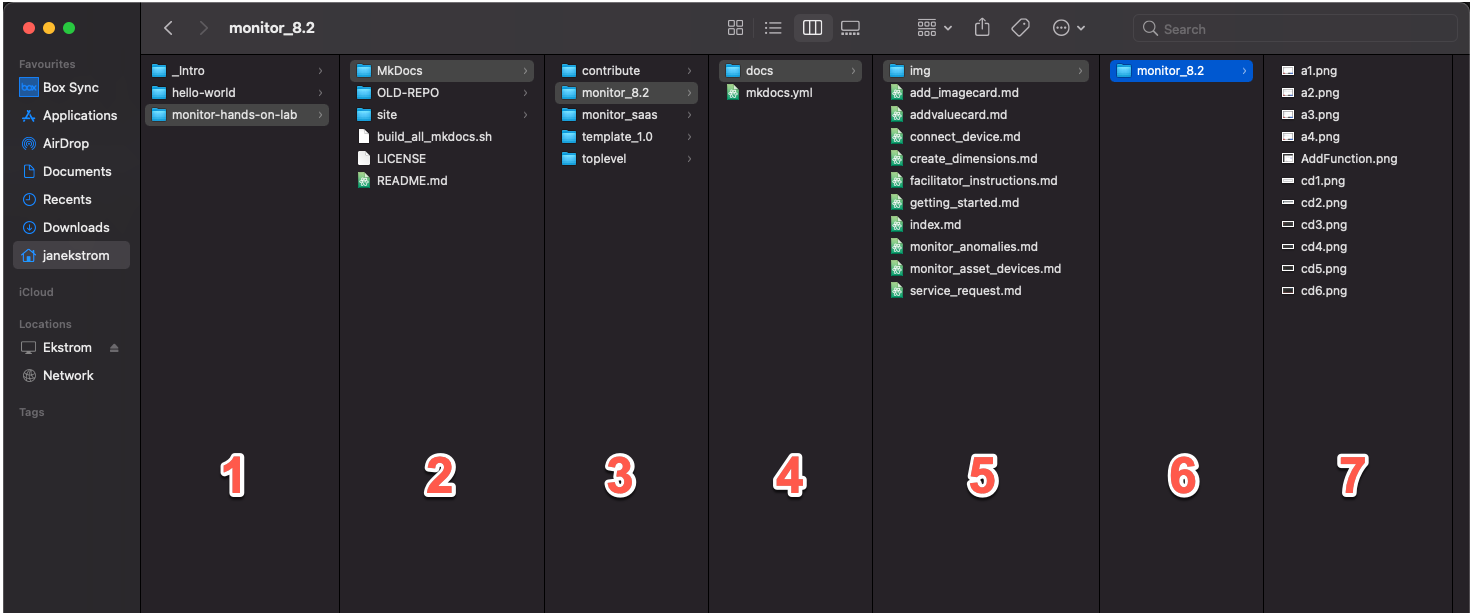
Task: Open Applications from the sidebar
Action: coord(77,115)
